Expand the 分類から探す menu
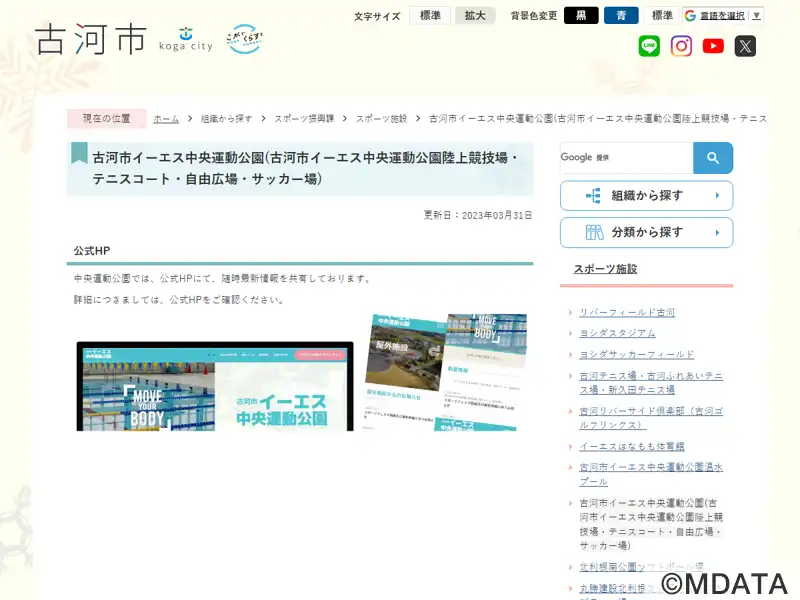The width and height of the screenshot is (800, 600). coord(646,232)
